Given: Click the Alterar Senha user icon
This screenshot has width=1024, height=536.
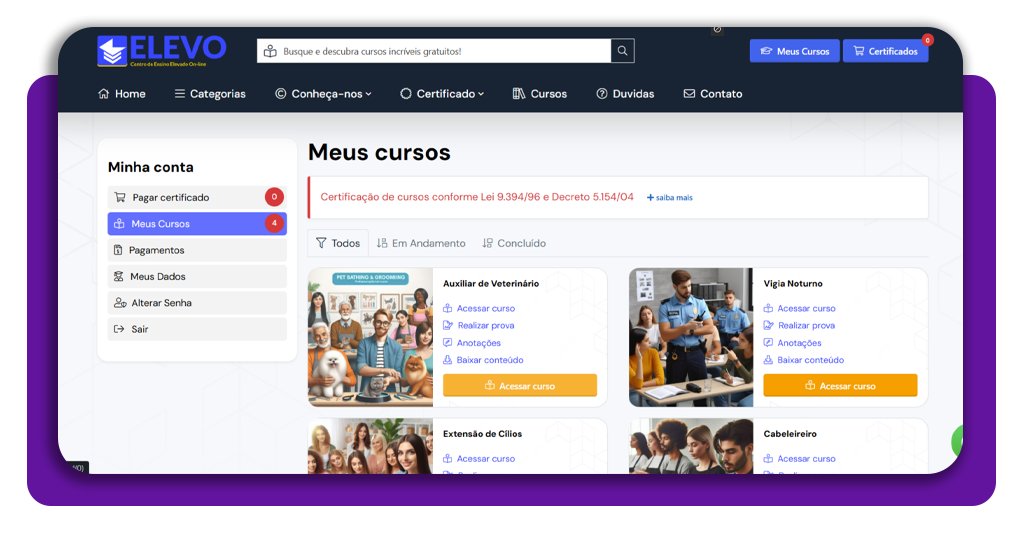Looking at the screenshot, I should coord(120,303).
